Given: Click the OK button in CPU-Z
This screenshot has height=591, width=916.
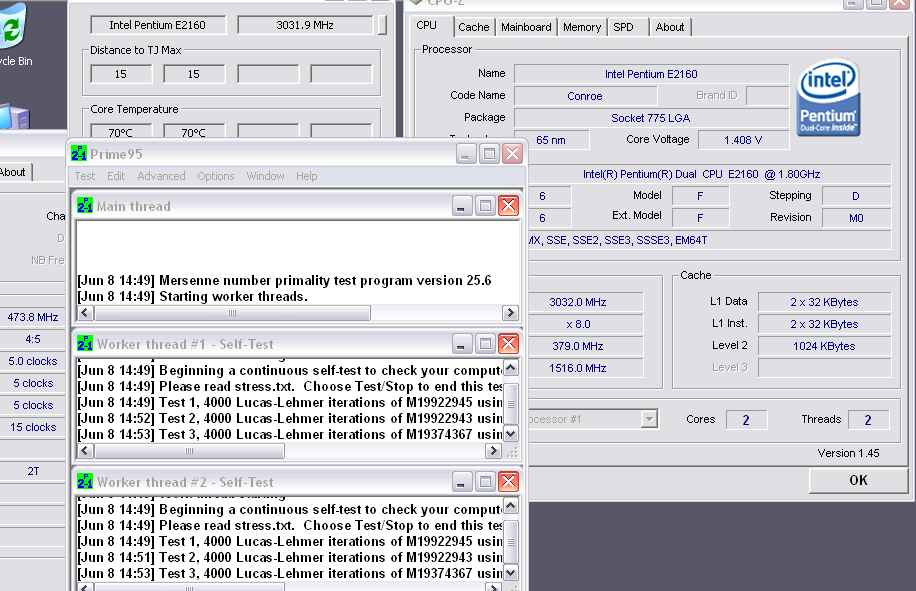Looking at the screenshot, I should [x=858, y=480].
